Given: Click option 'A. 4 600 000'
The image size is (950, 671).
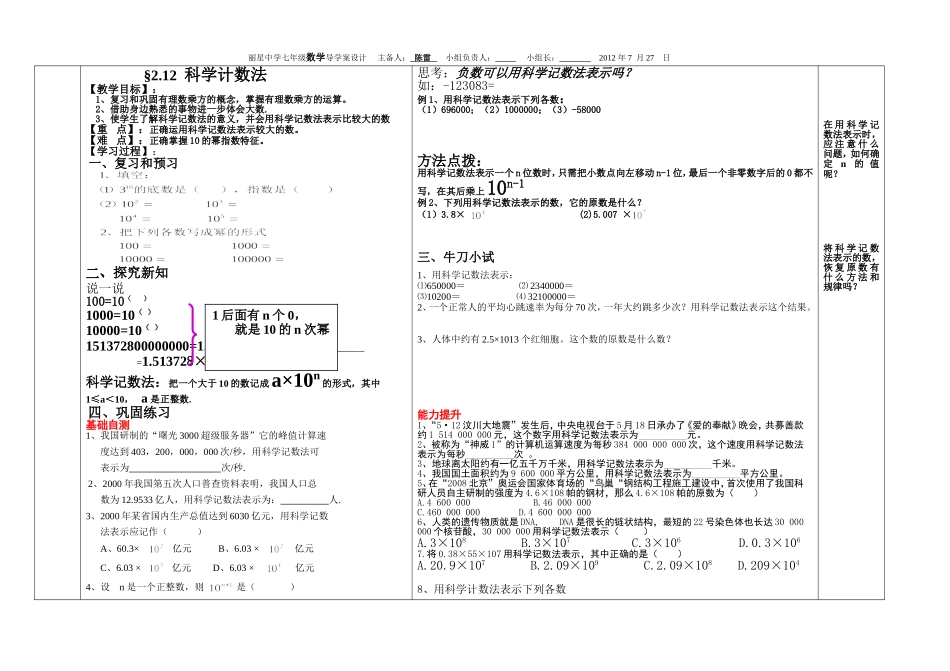Looking at the screenshot, I should pyautogui.click(x=443, y=503).
